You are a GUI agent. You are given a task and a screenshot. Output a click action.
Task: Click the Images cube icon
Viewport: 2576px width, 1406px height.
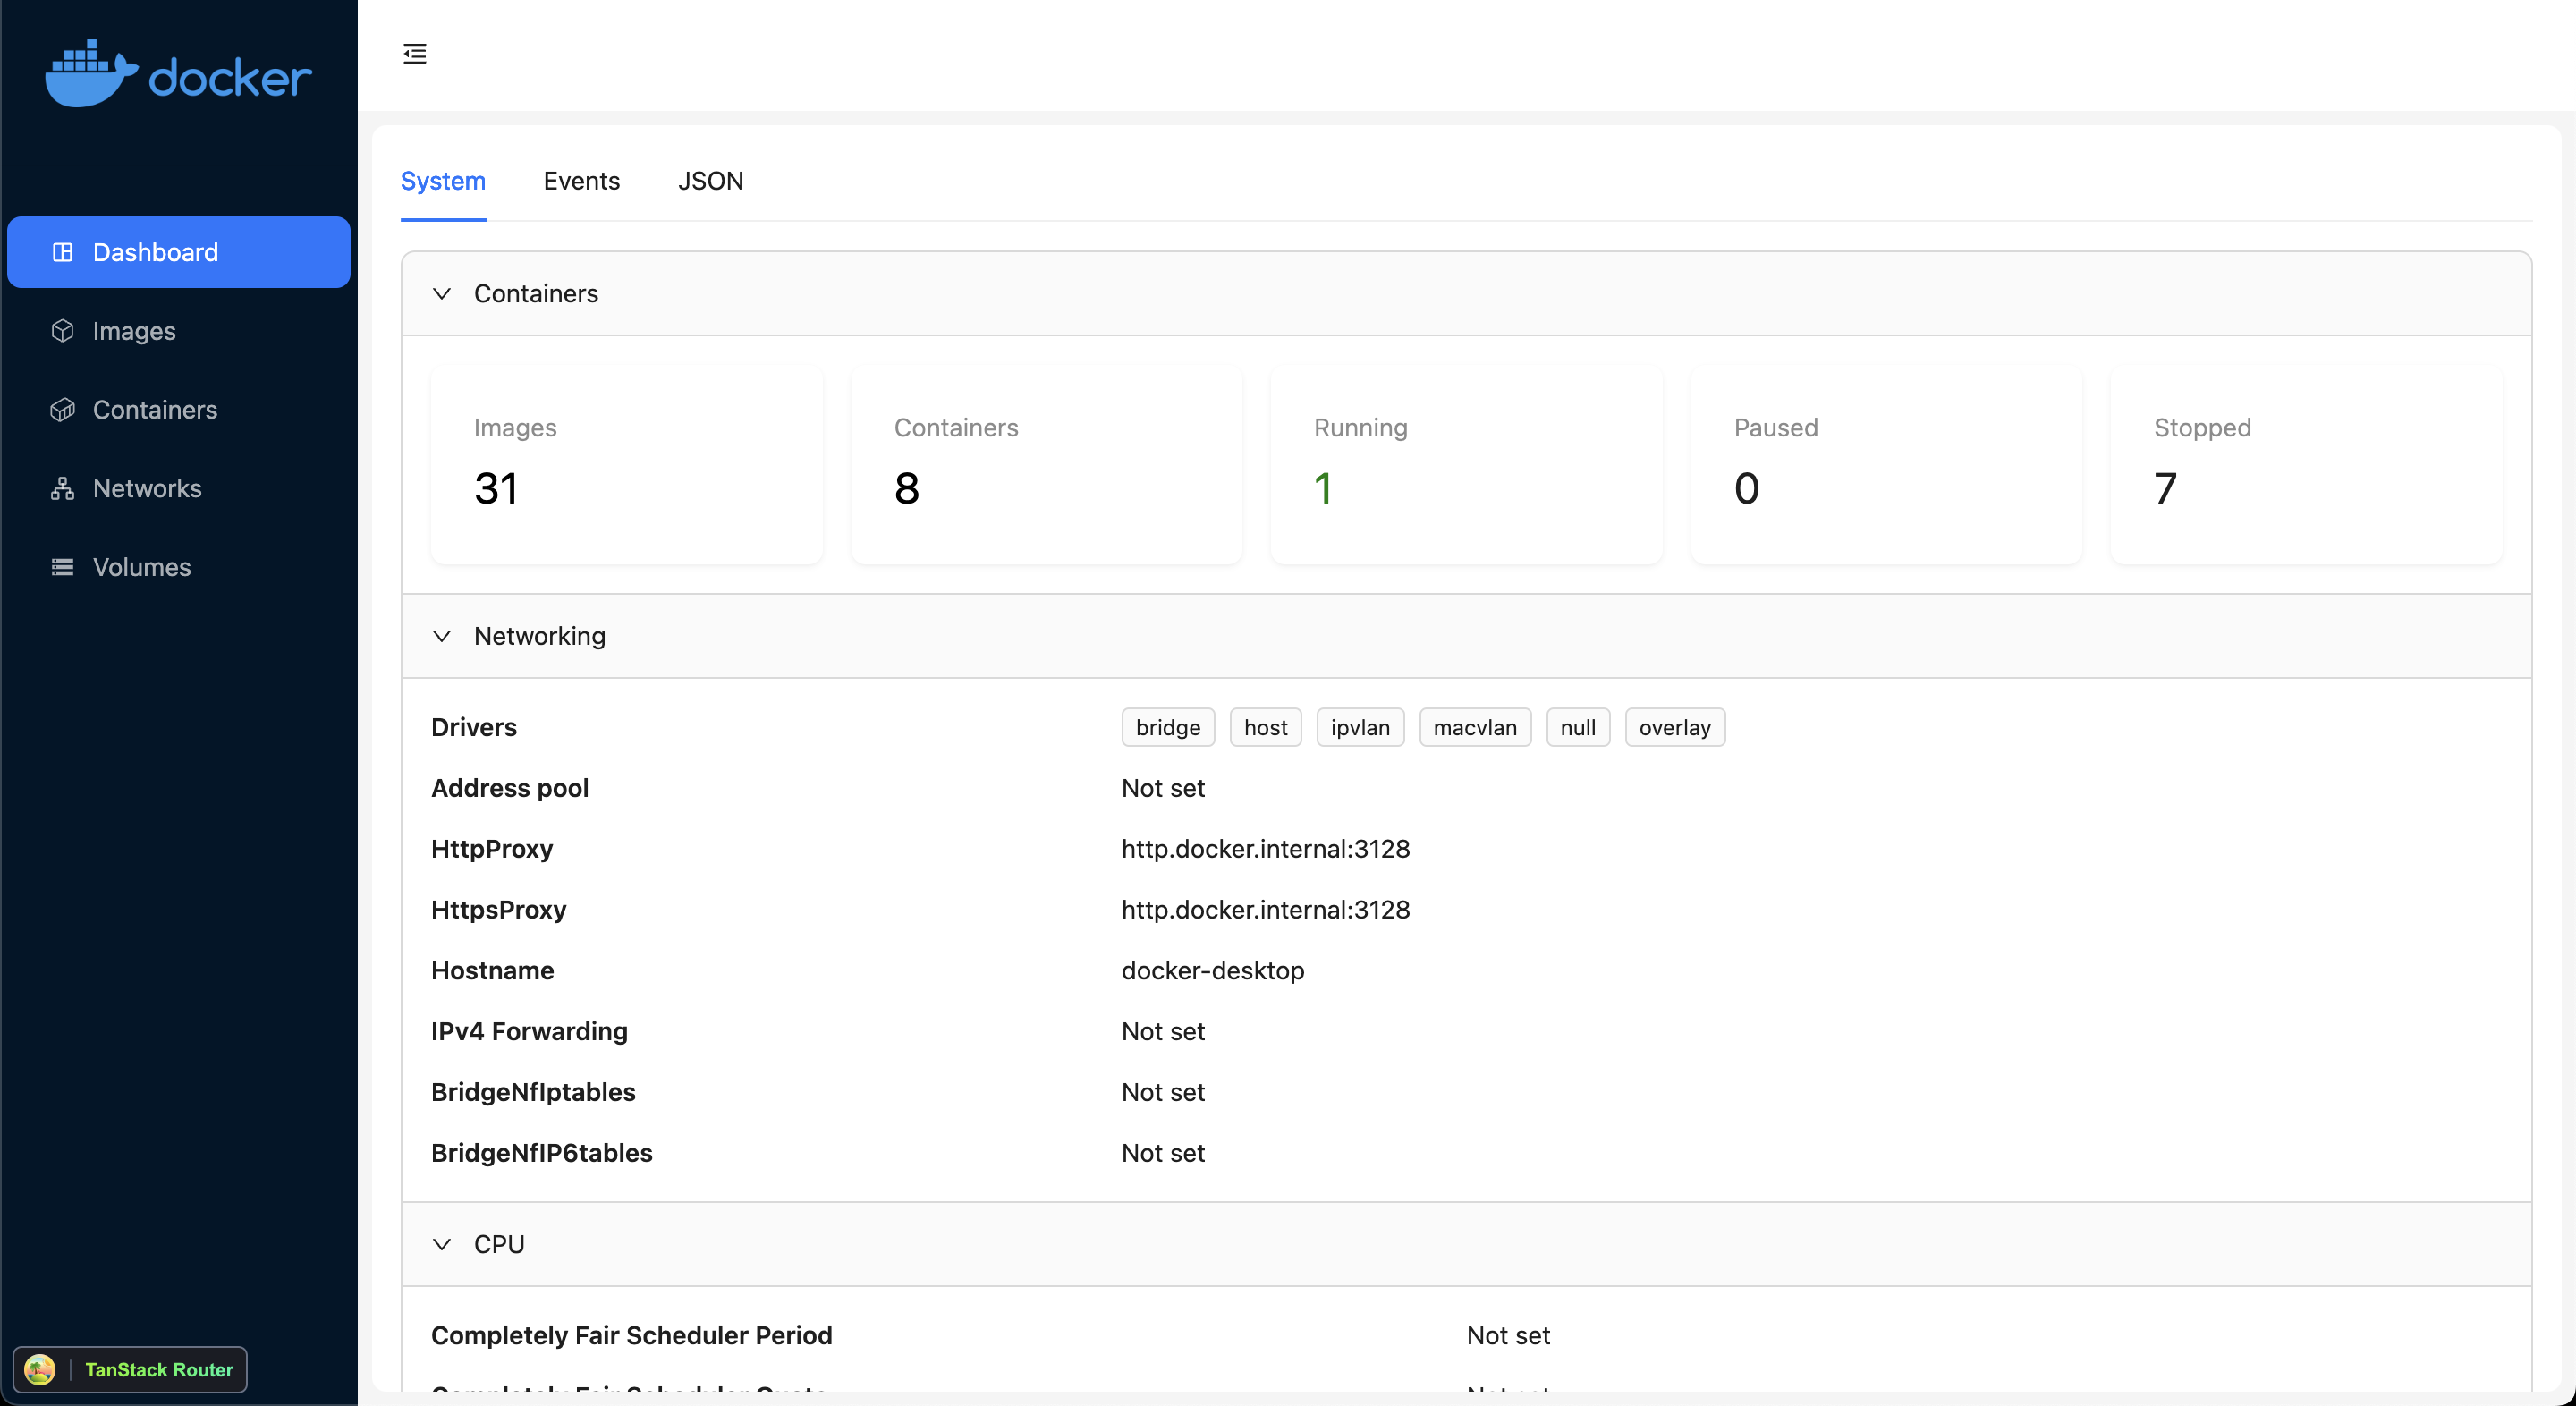click(62, 331)
